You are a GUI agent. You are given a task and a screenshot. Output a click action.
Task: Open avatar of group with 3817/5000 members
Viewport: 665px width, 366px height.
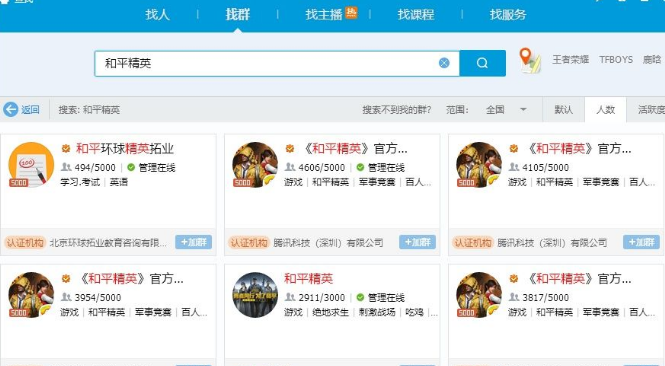(x=479, y=295)
